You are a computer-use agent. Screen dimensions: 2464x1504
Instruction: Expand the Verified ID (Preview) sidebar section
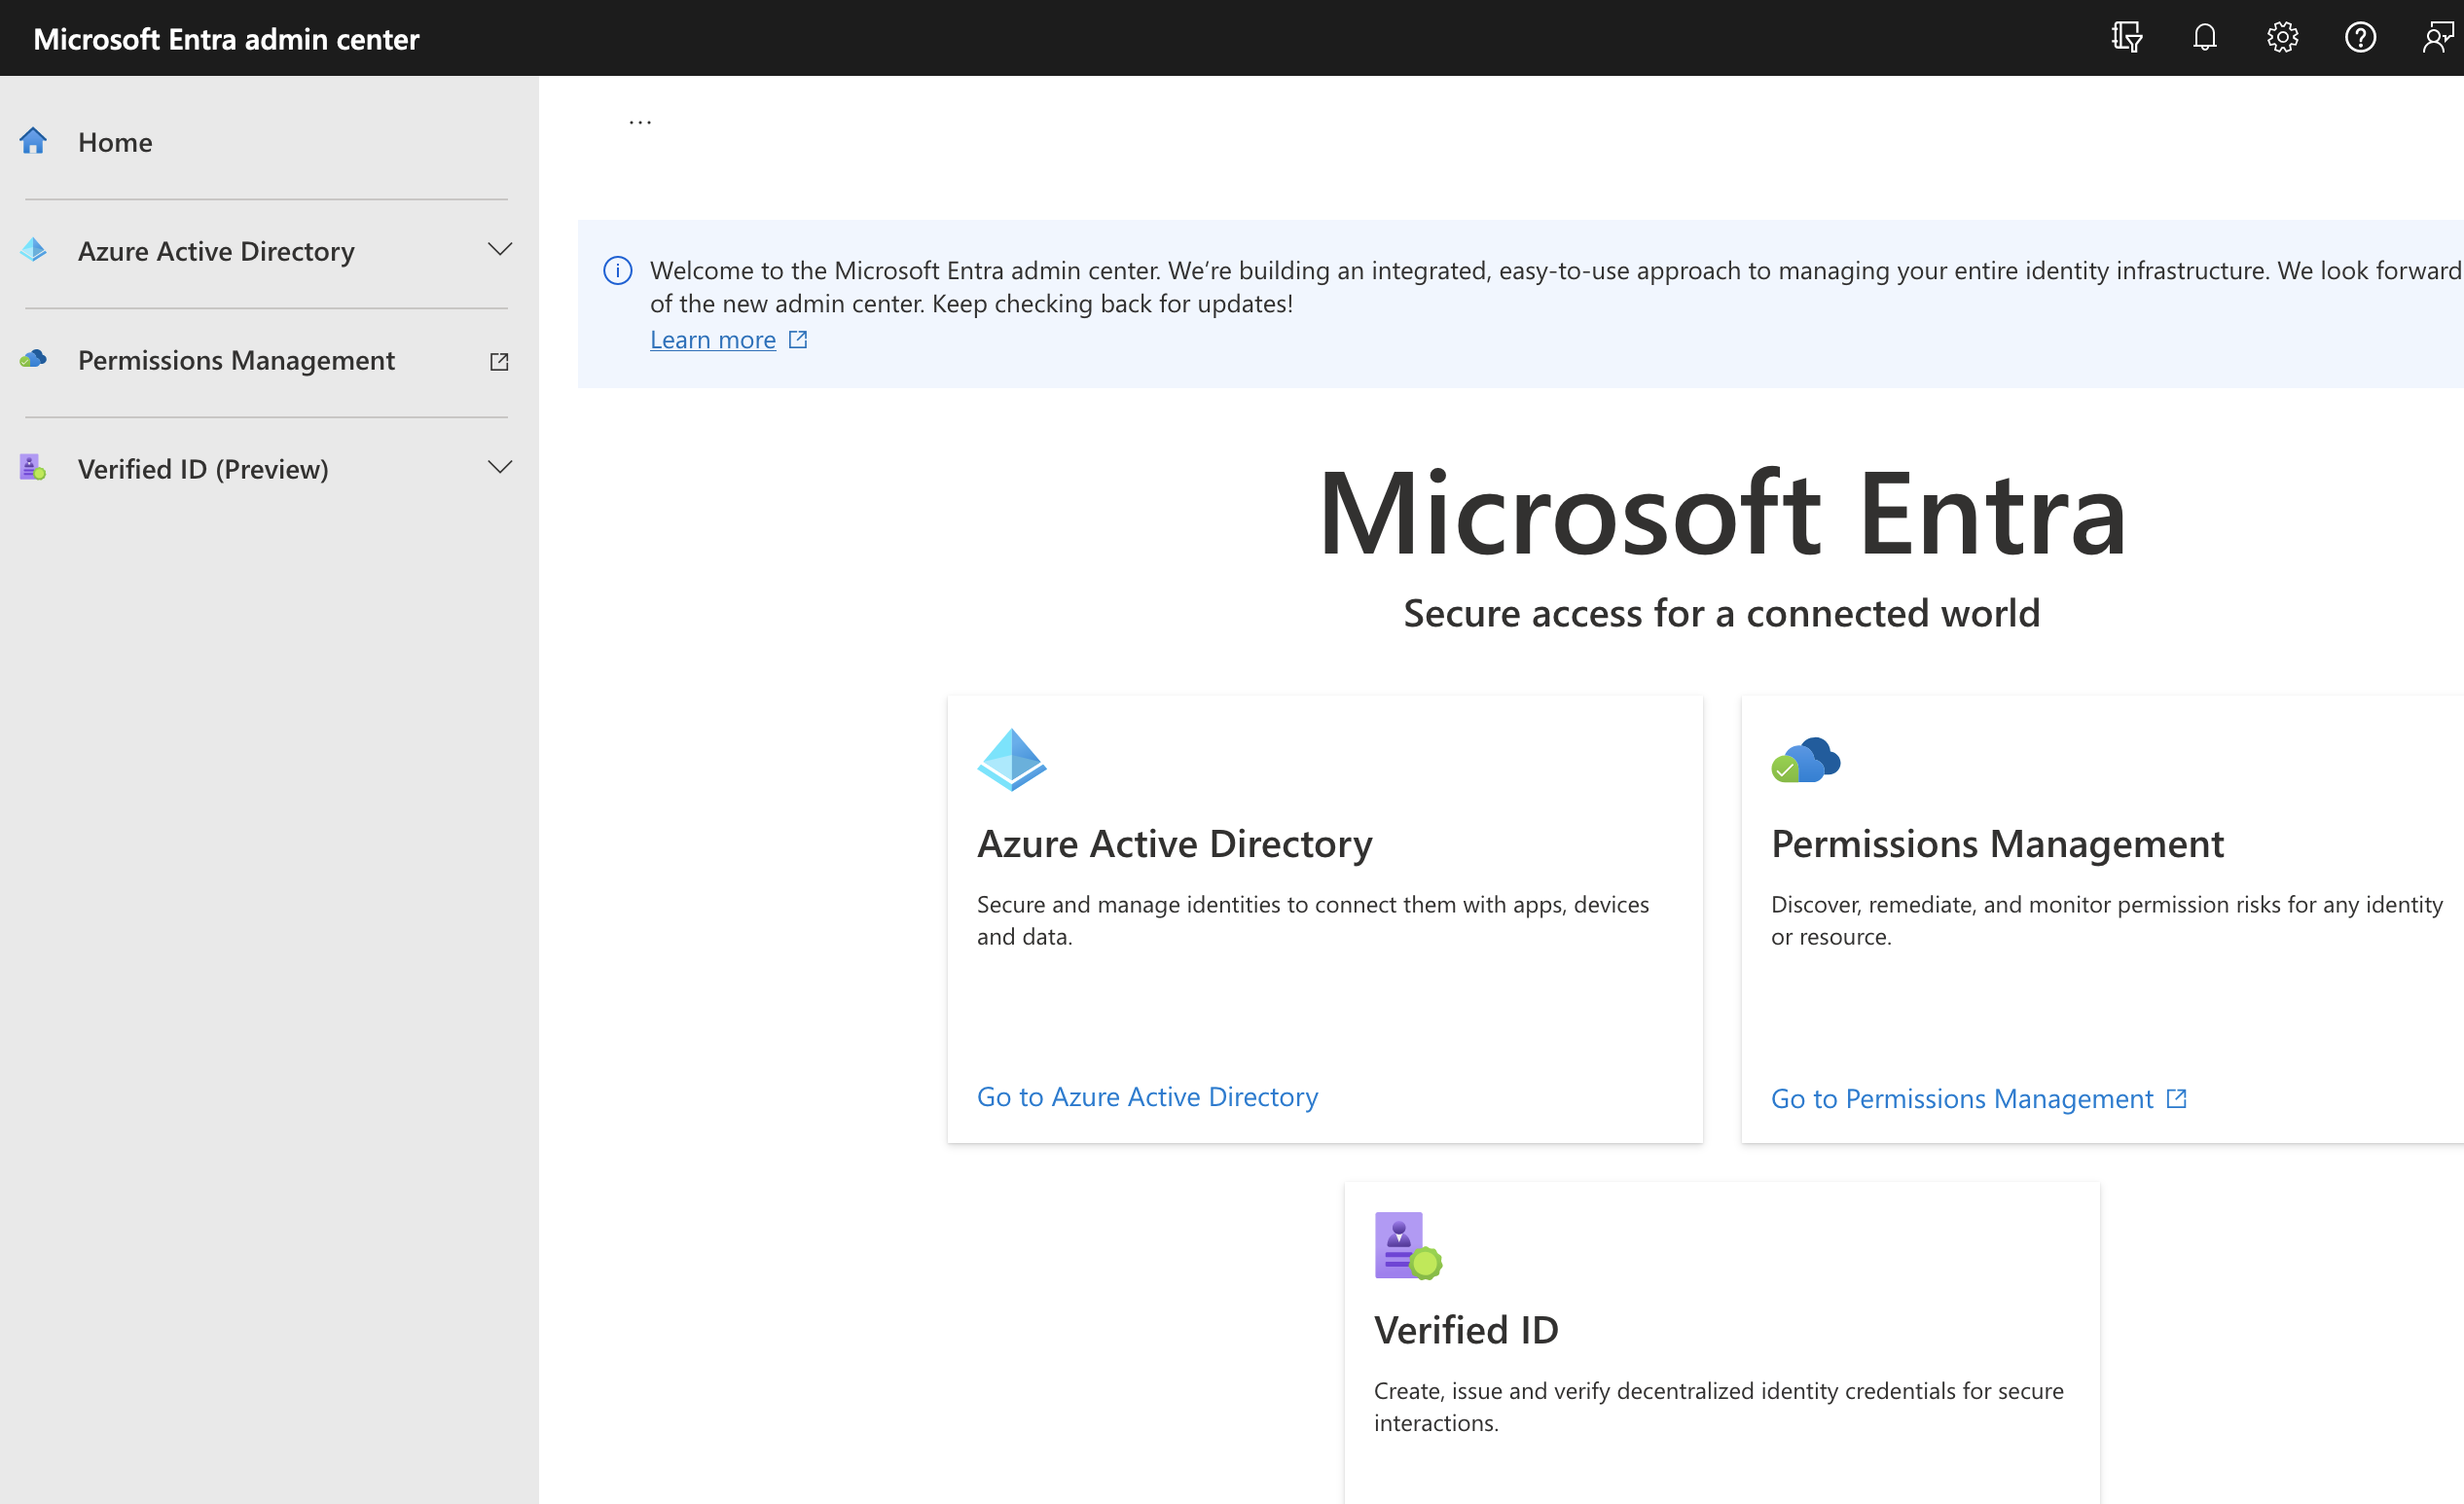500,466
